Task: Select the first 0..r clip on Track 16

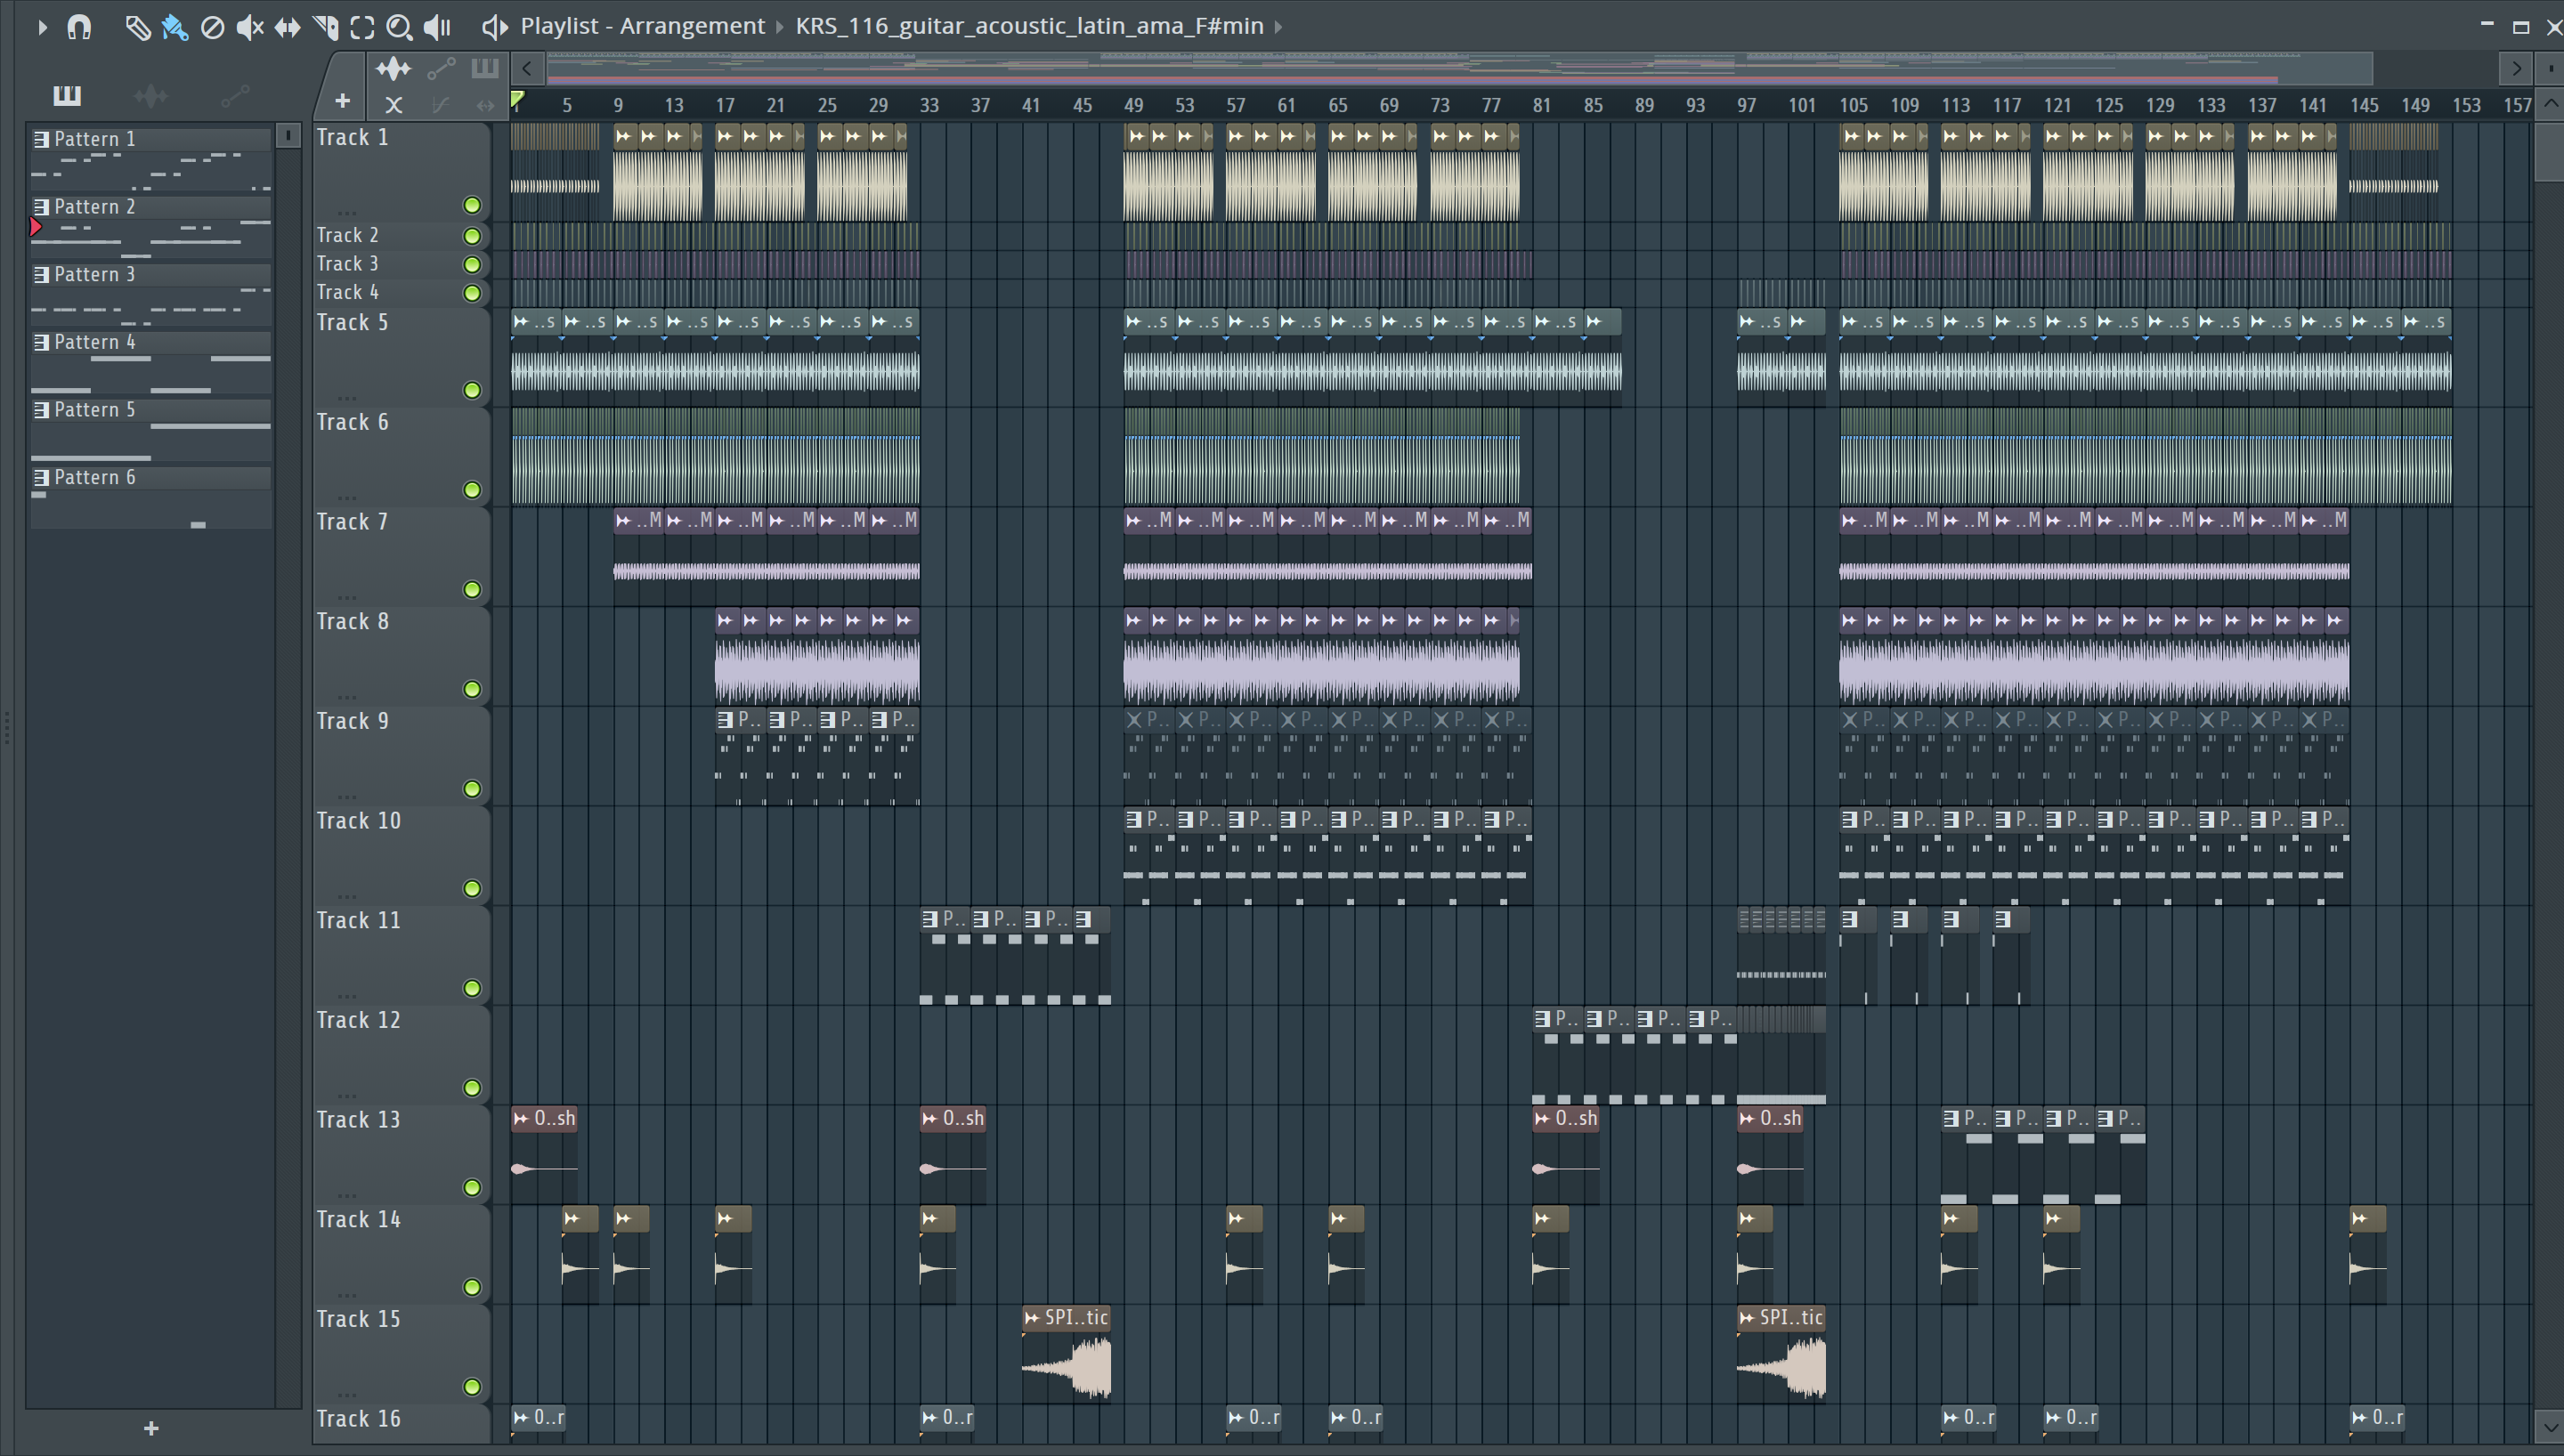Action: (539, 1423)
